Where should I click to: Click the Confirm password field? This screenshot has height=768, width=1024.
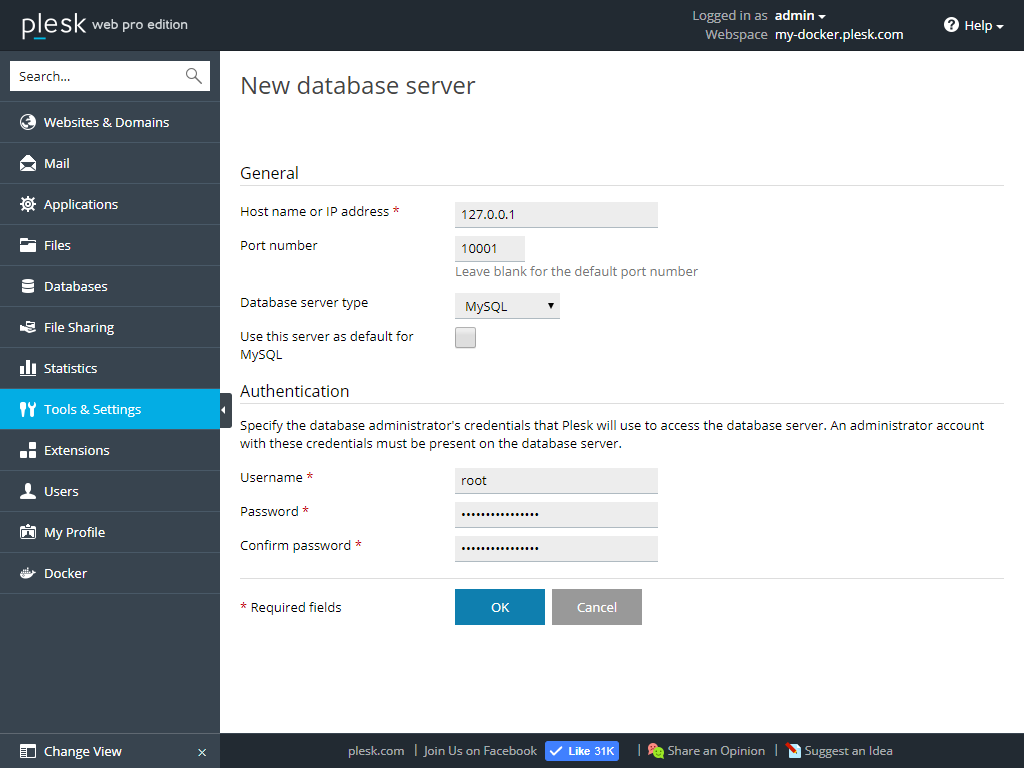pyautogui.click(x=556, y=549)
